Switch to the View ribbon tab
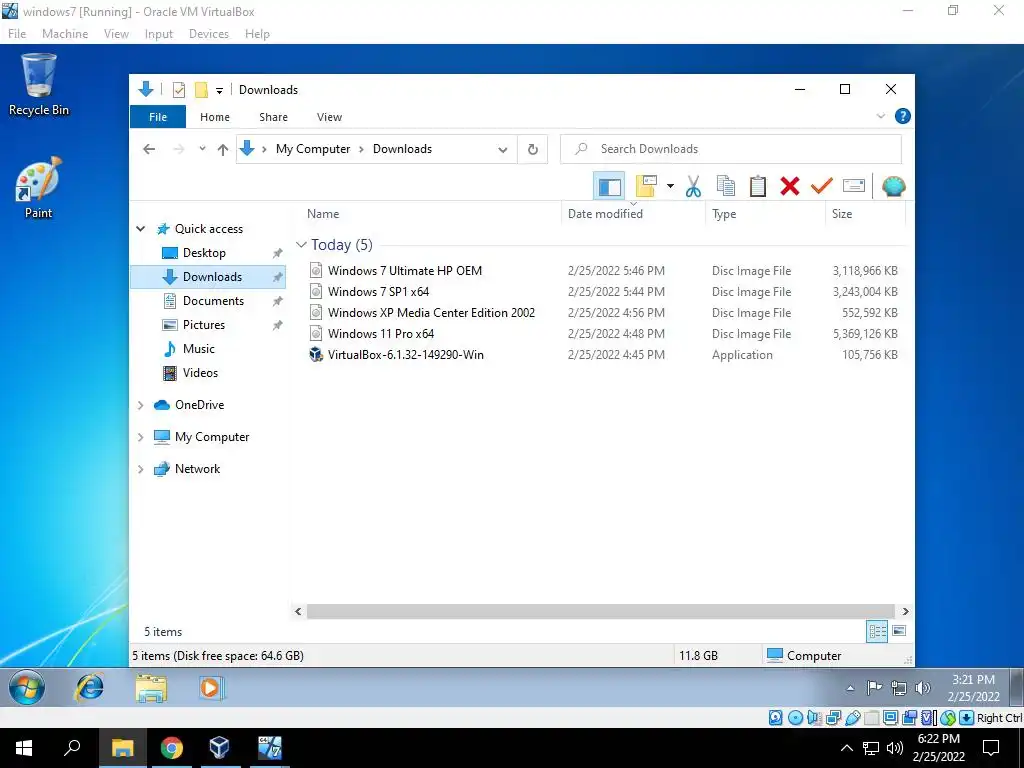 coord(329,117)
